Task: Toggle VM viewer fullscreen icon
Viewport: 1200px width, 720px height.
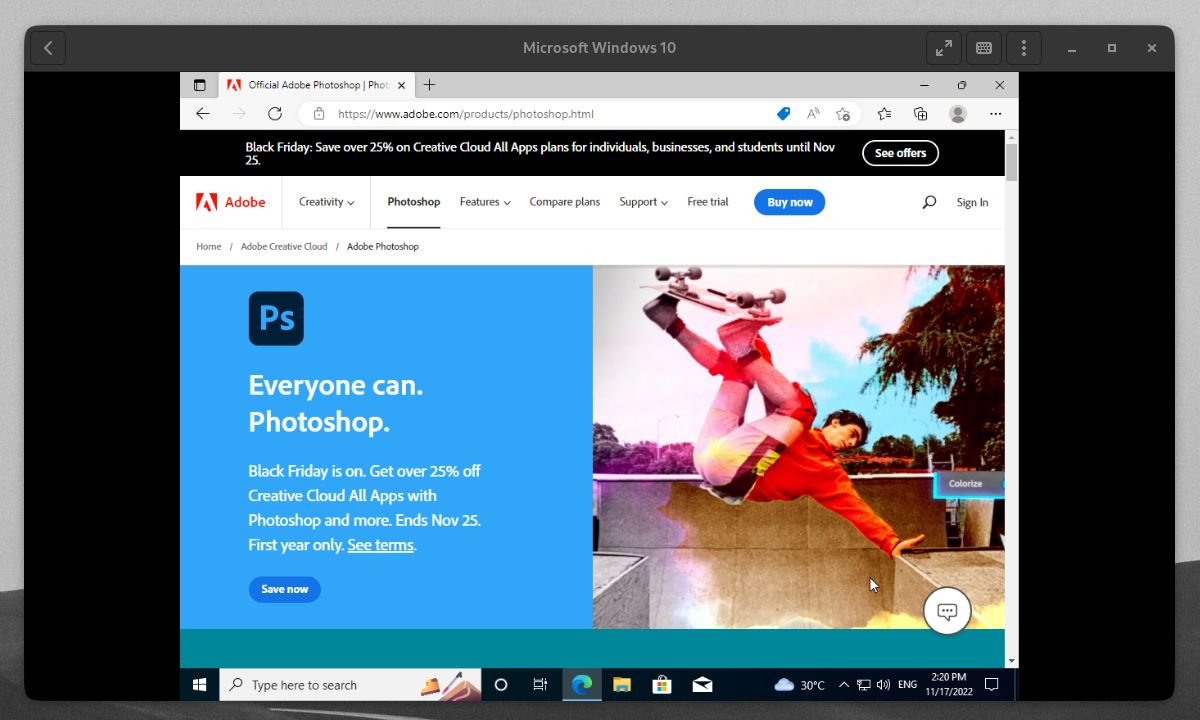Action: click(944, 48)
